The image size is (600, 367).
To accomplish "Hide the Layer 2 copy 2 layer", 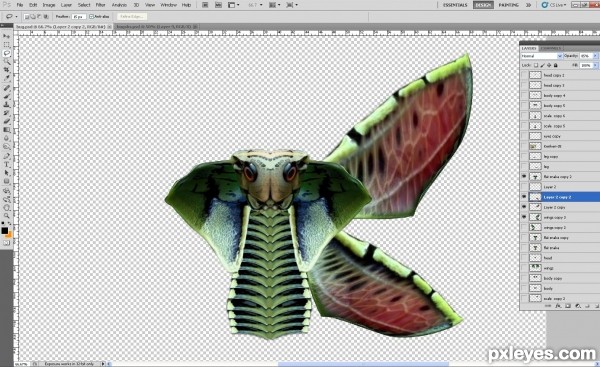I will 524,197.
